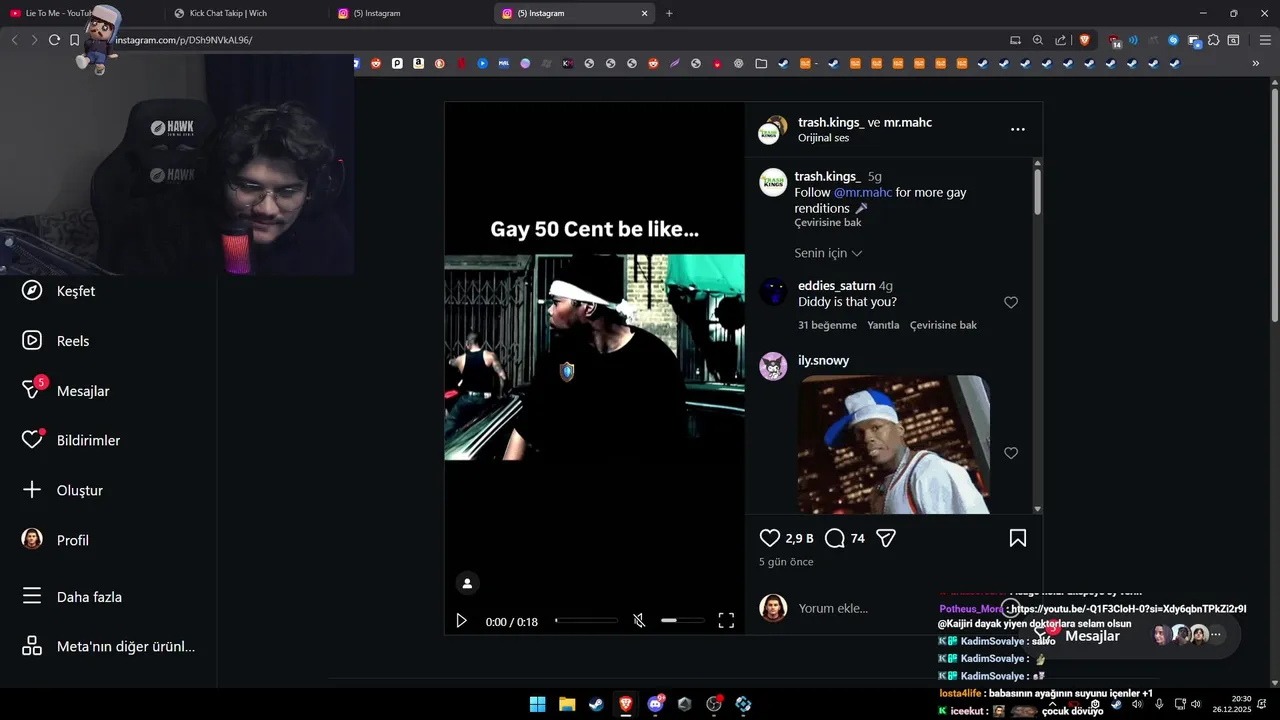The image size is (1280, 720).
Task: Open the Shazam extension icon
Action: pos(1174,40)
